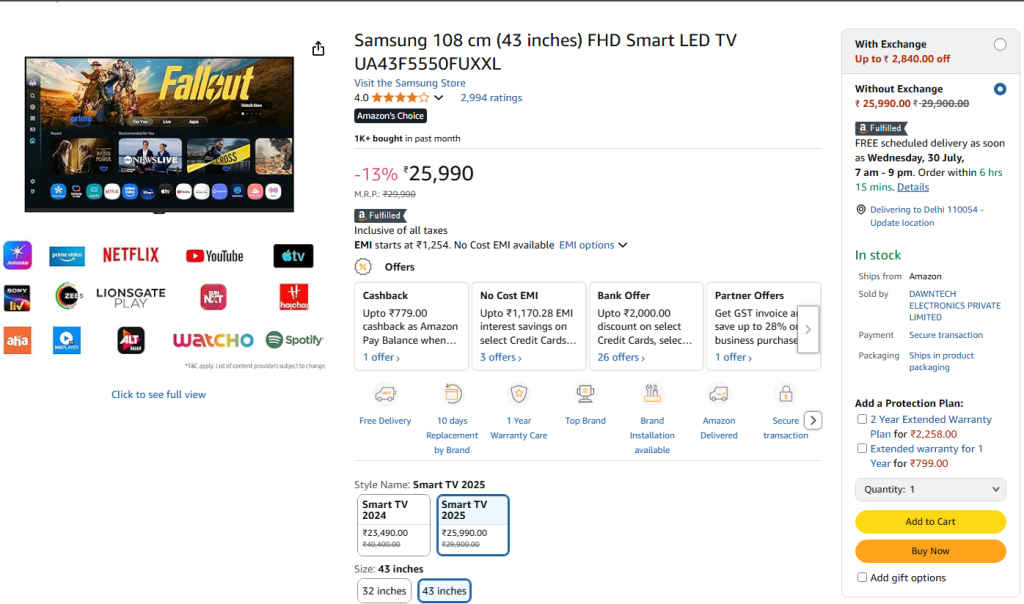This screenshot has width=1024, height=604.
Task: Switch to the Smart TV 2024 style option
Action: (x=394, y=524)
